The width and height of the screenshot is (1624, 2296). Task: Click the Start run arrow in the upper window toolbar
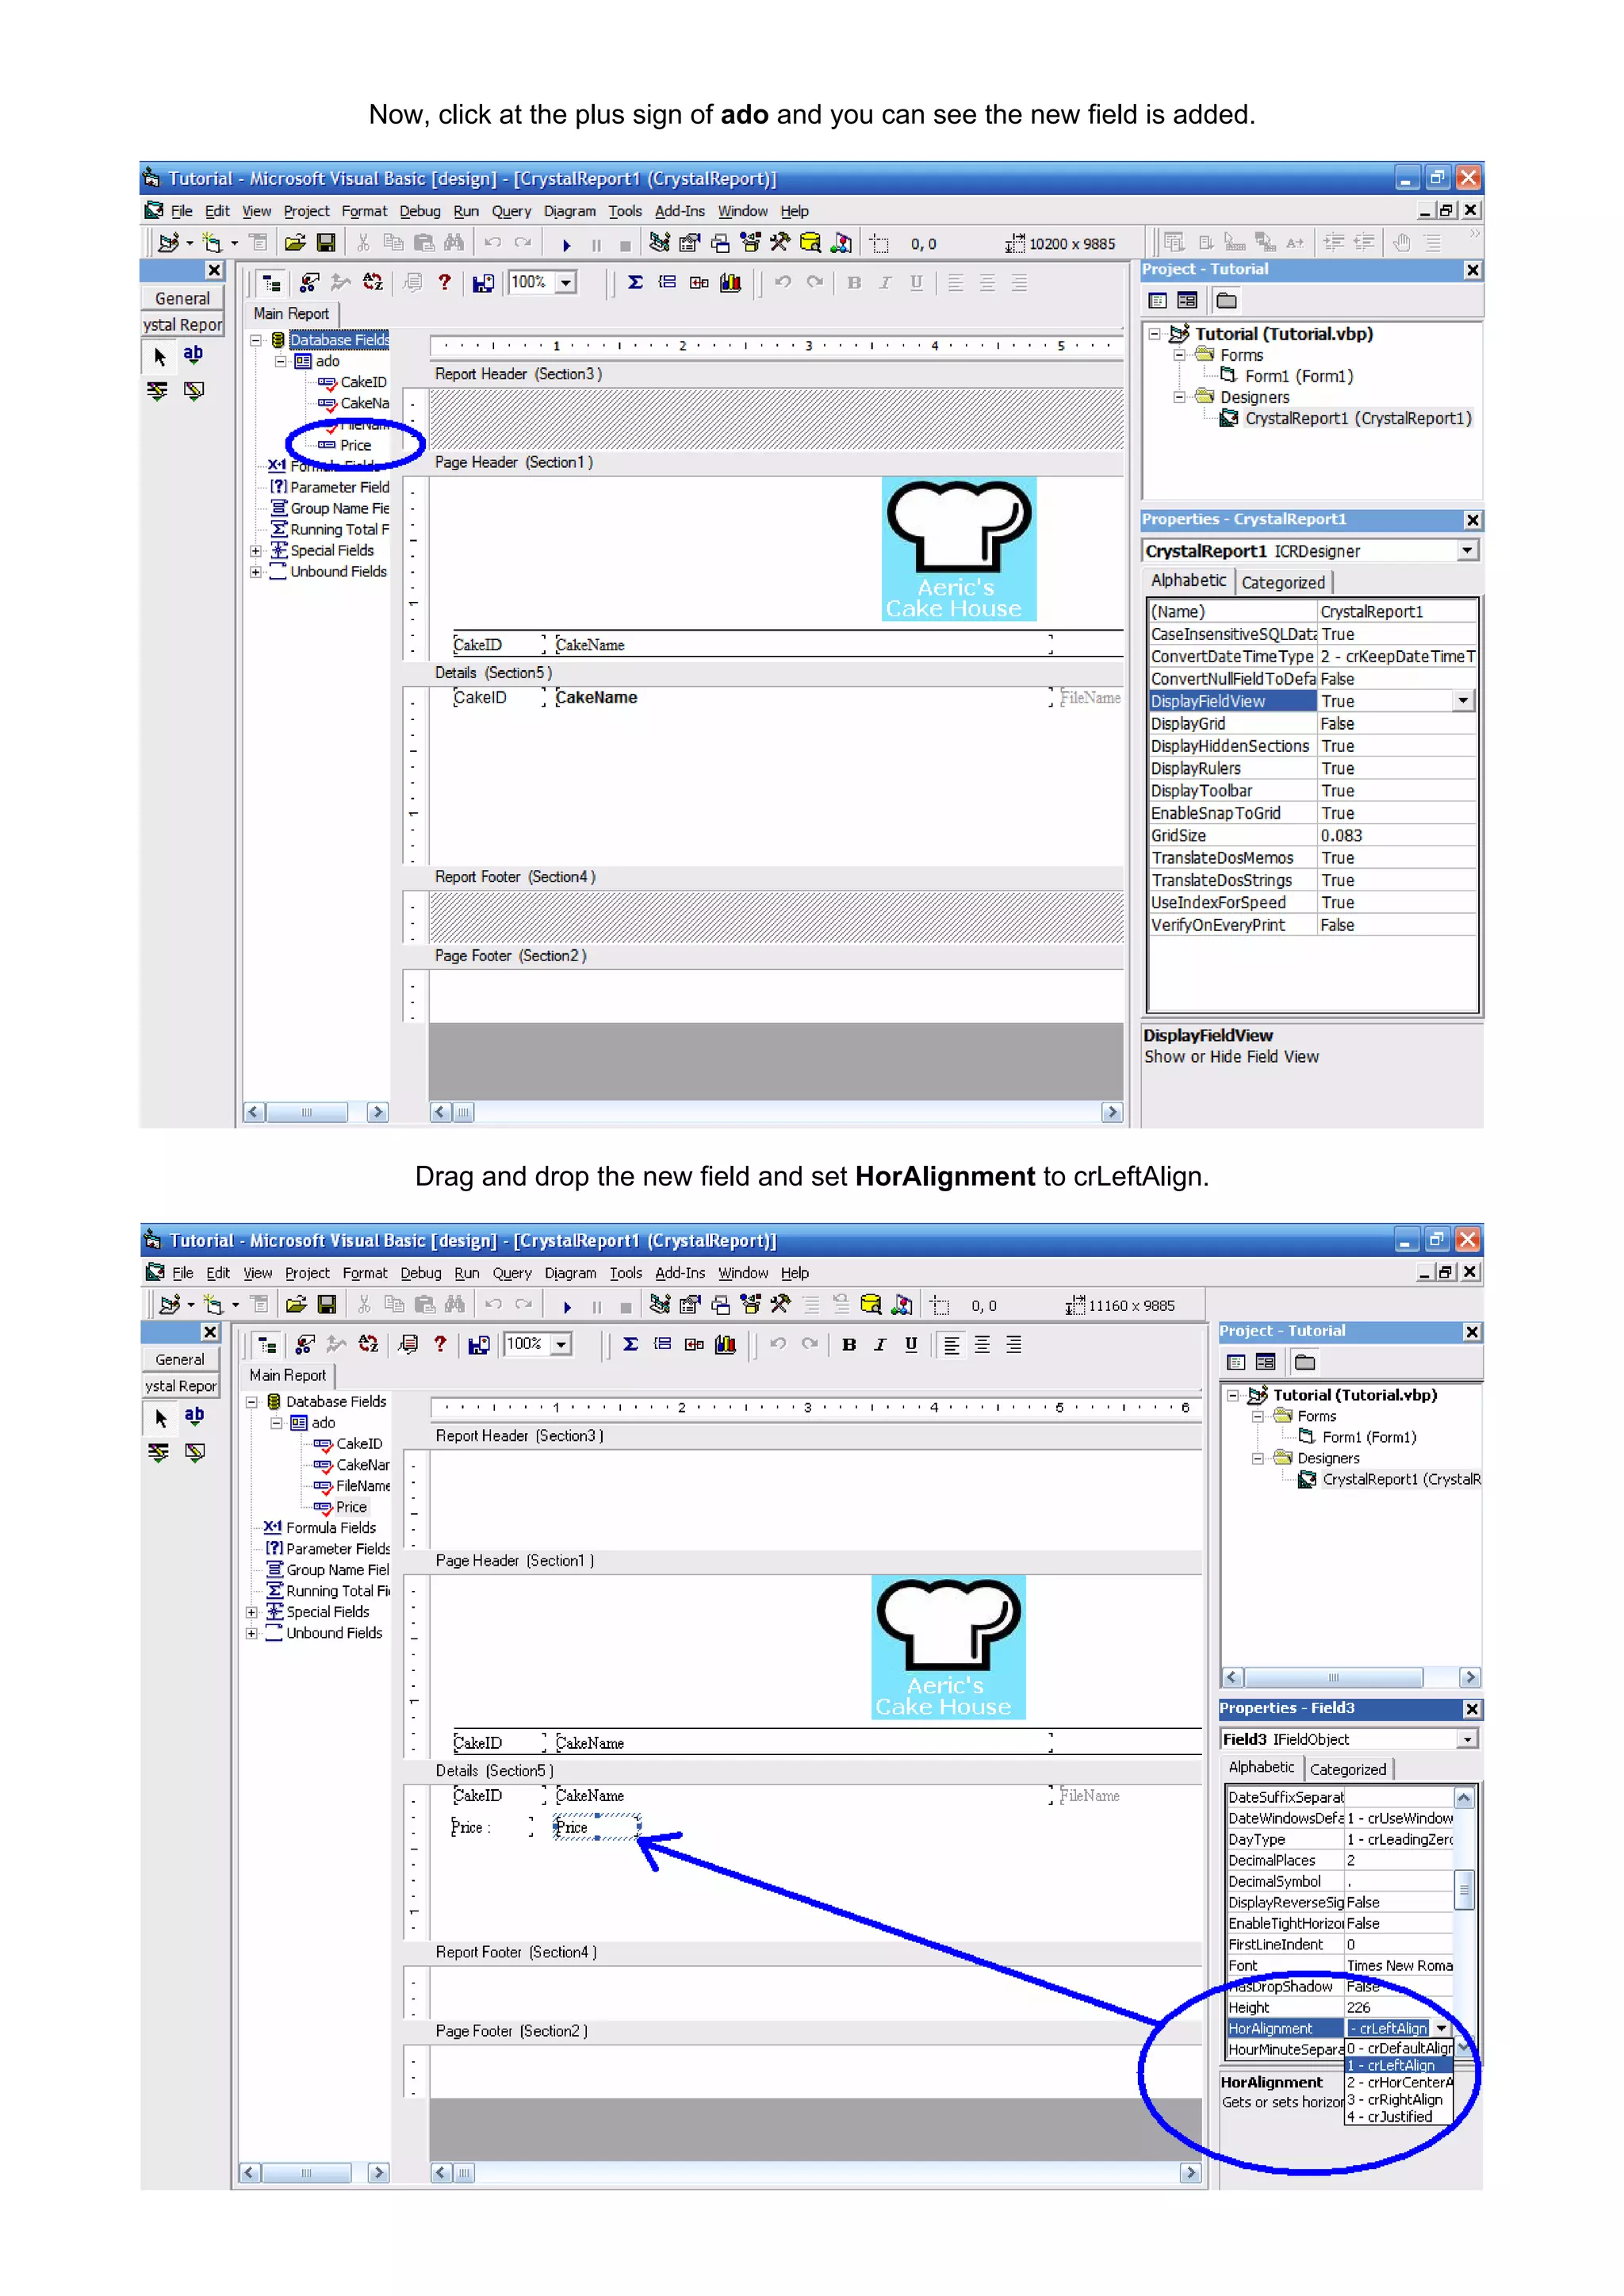point(566,245)
